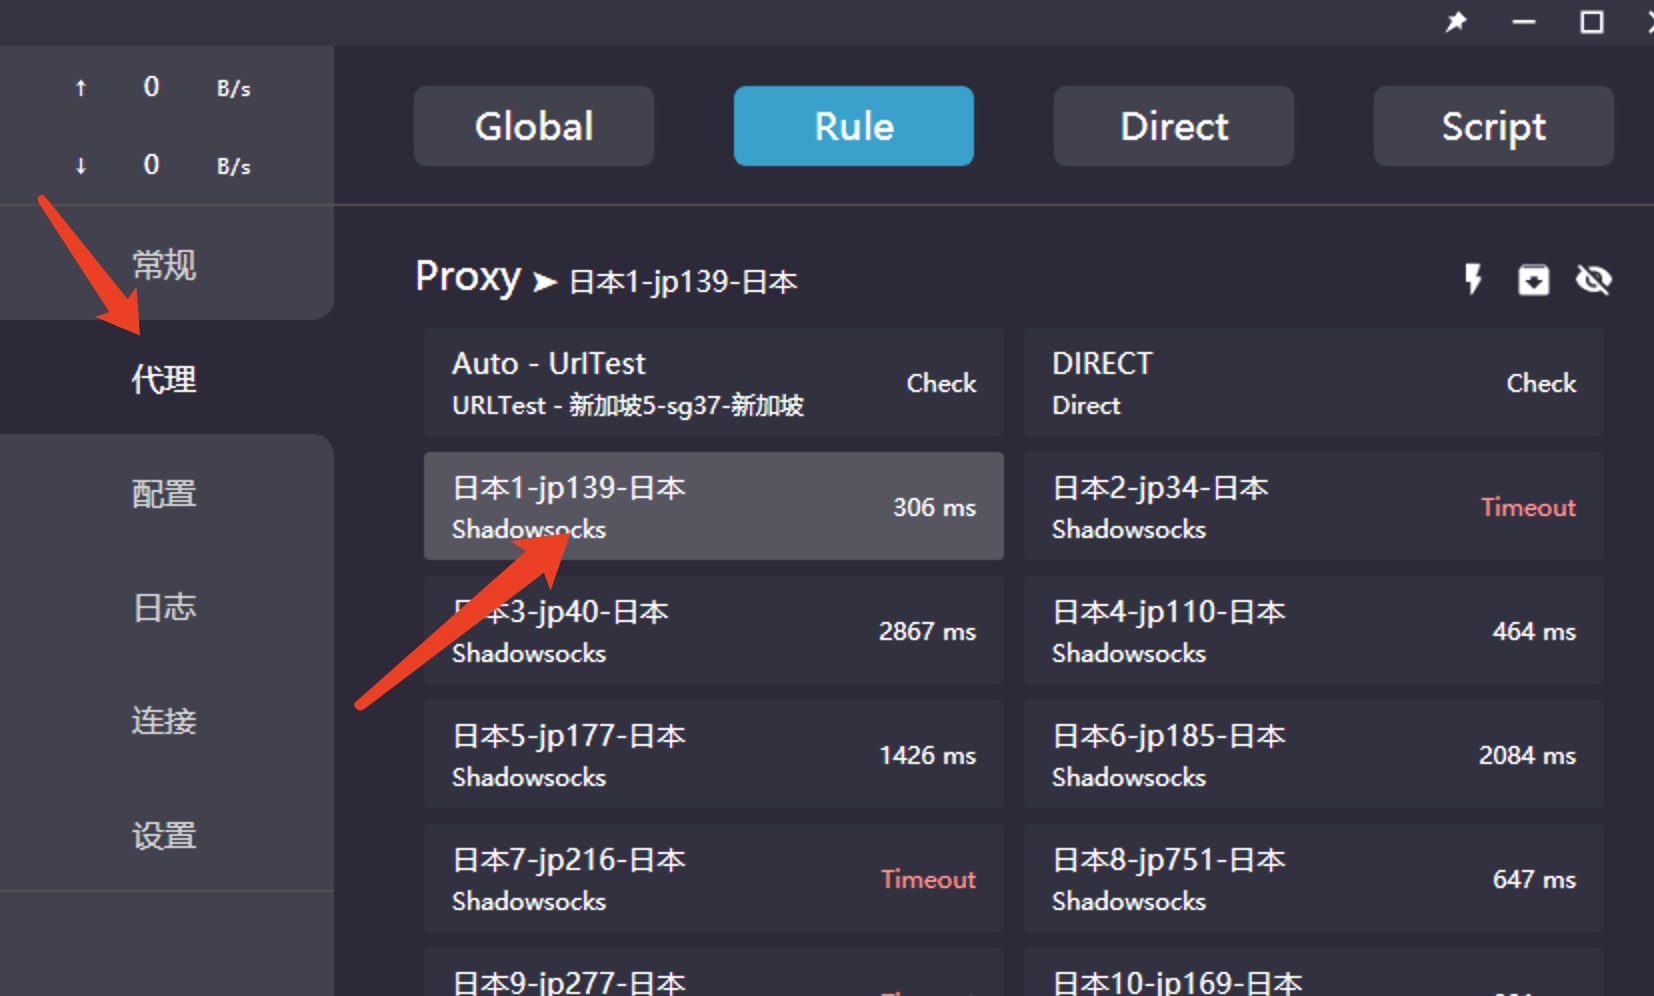Click Check on the DIRECT proxy
The image size is (1654, 996).
tap(1540, 383)
